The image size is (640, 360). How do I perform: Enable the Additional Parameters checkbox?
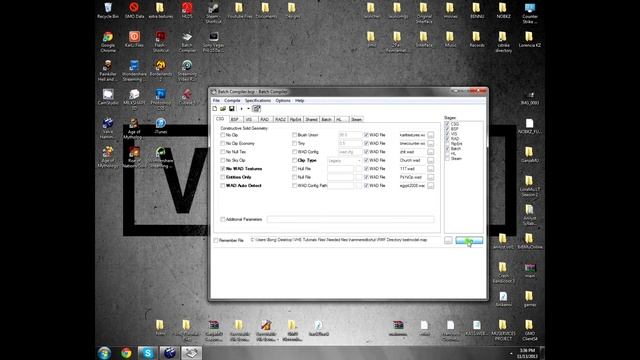click(x=223, y=219)
